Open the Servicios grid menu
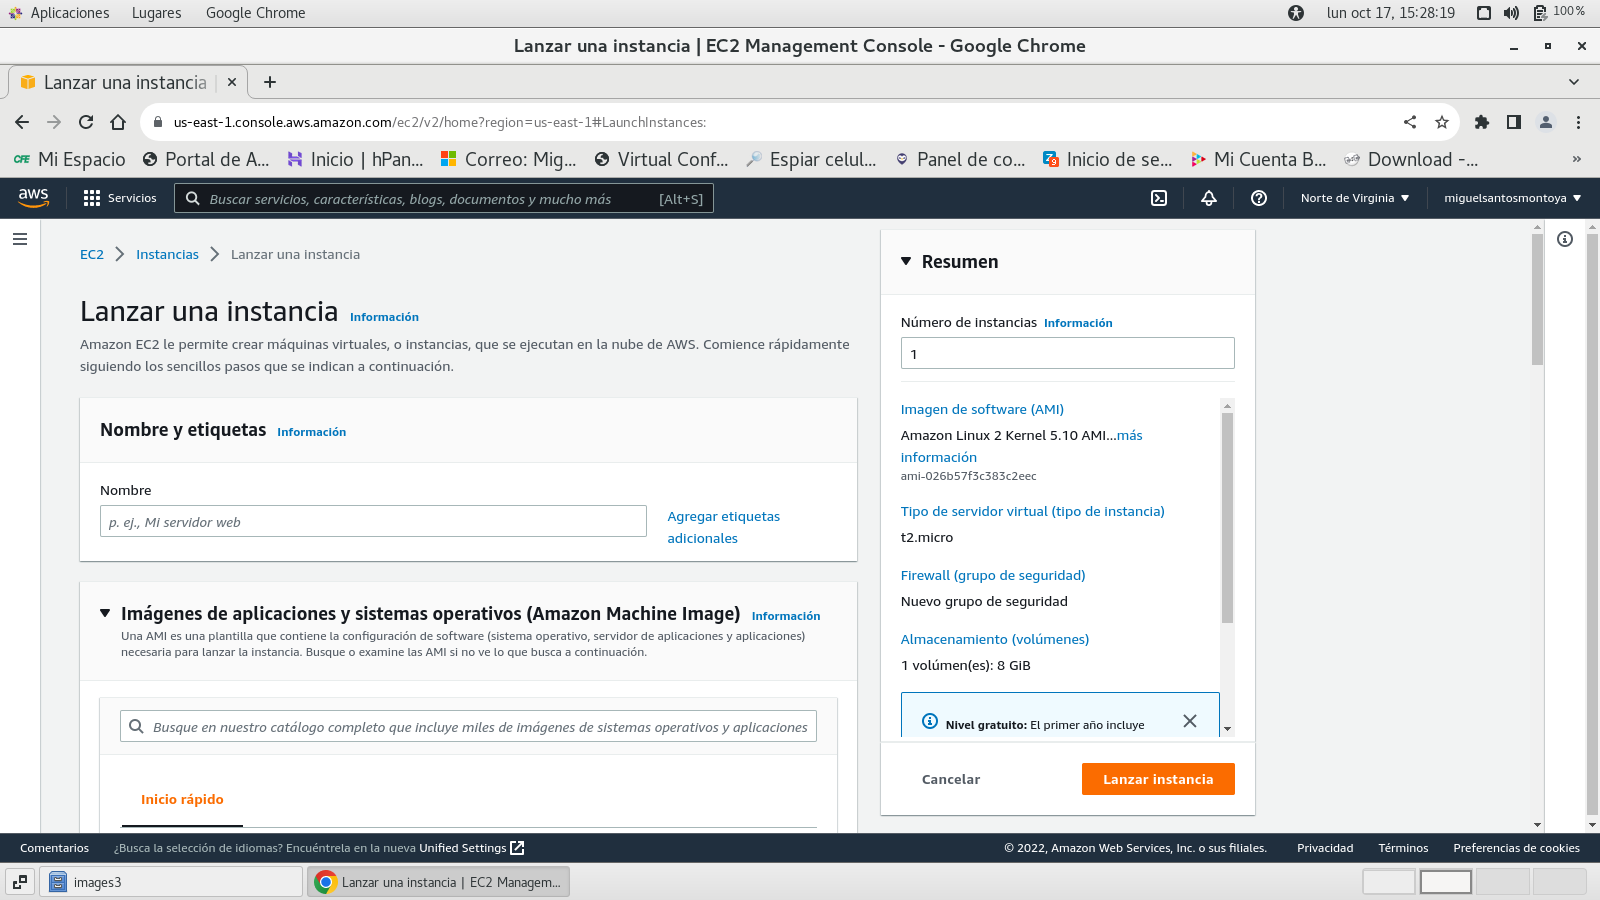This screenshot has width=1600, height=900. (x=120, y=198)
